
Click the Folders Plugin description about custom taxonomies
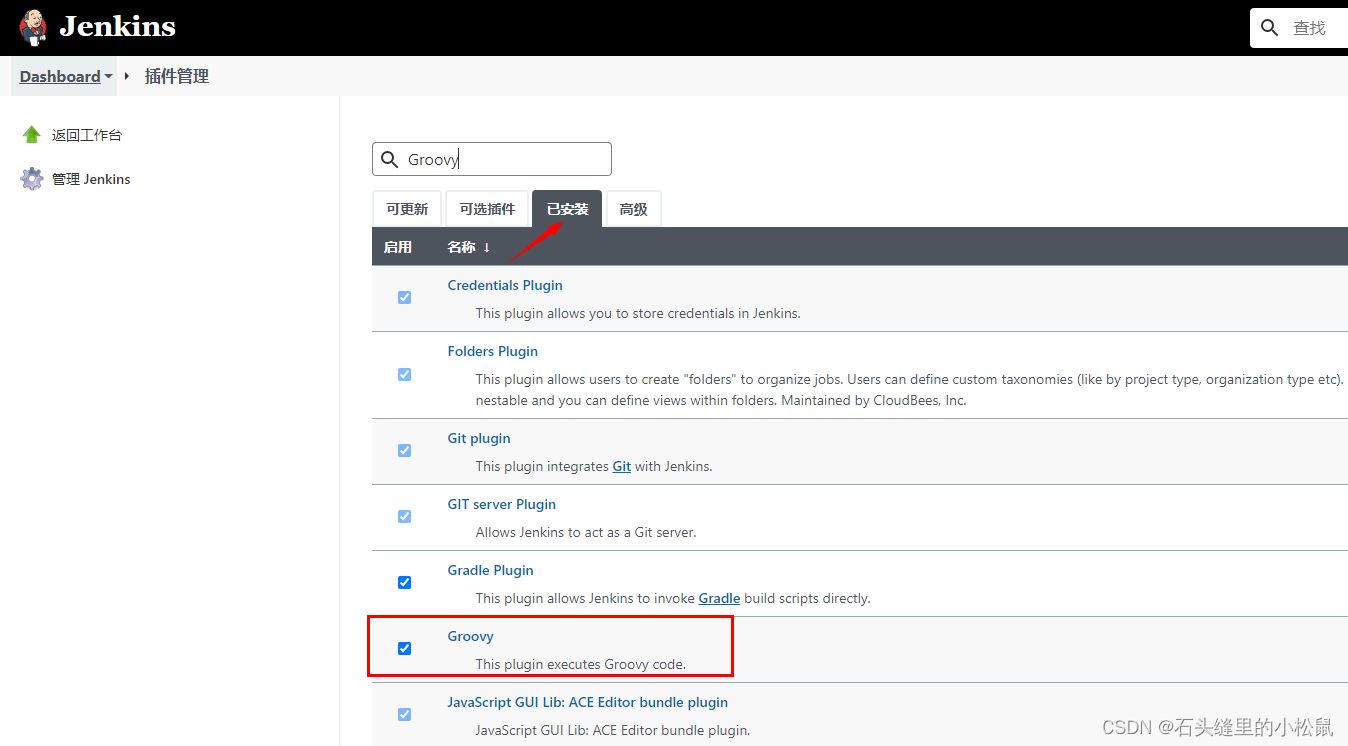click(910, 390)
